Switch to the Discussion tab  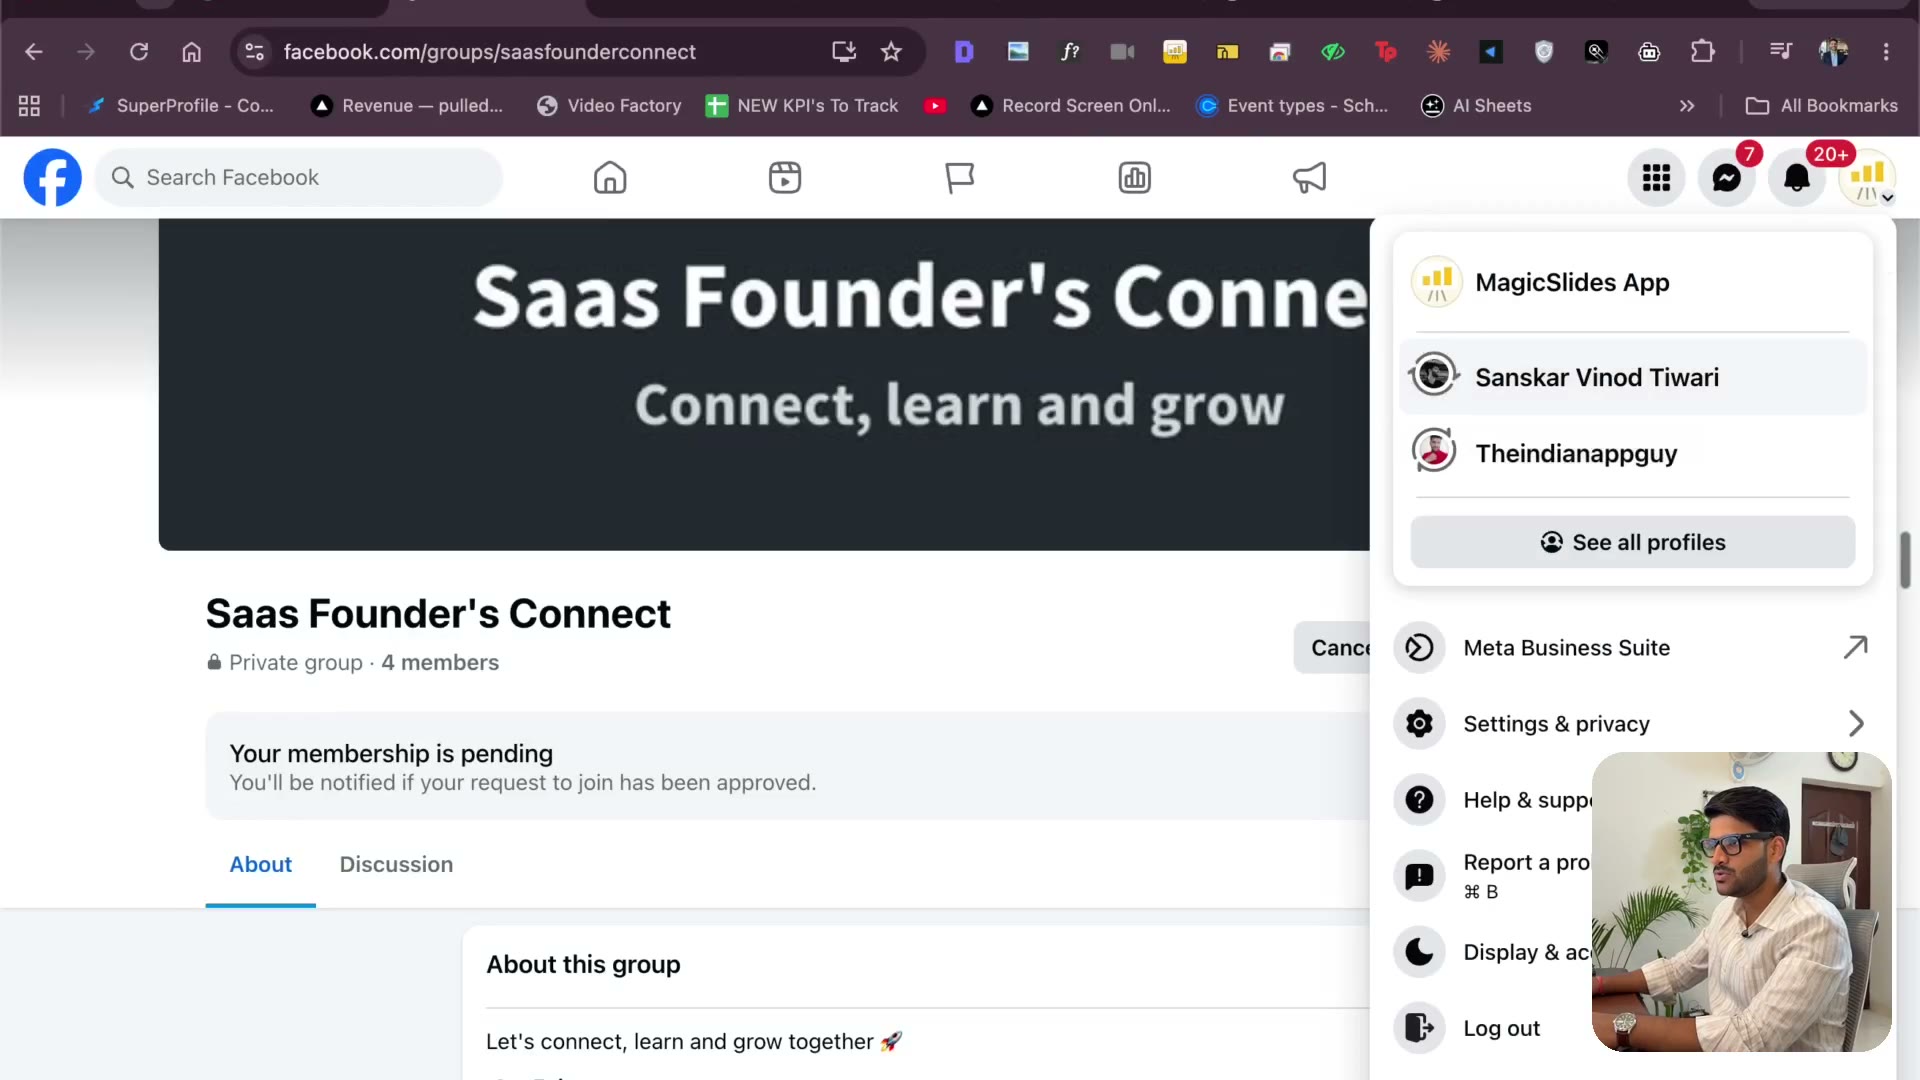pyautogui.click(x=396, y=865)
